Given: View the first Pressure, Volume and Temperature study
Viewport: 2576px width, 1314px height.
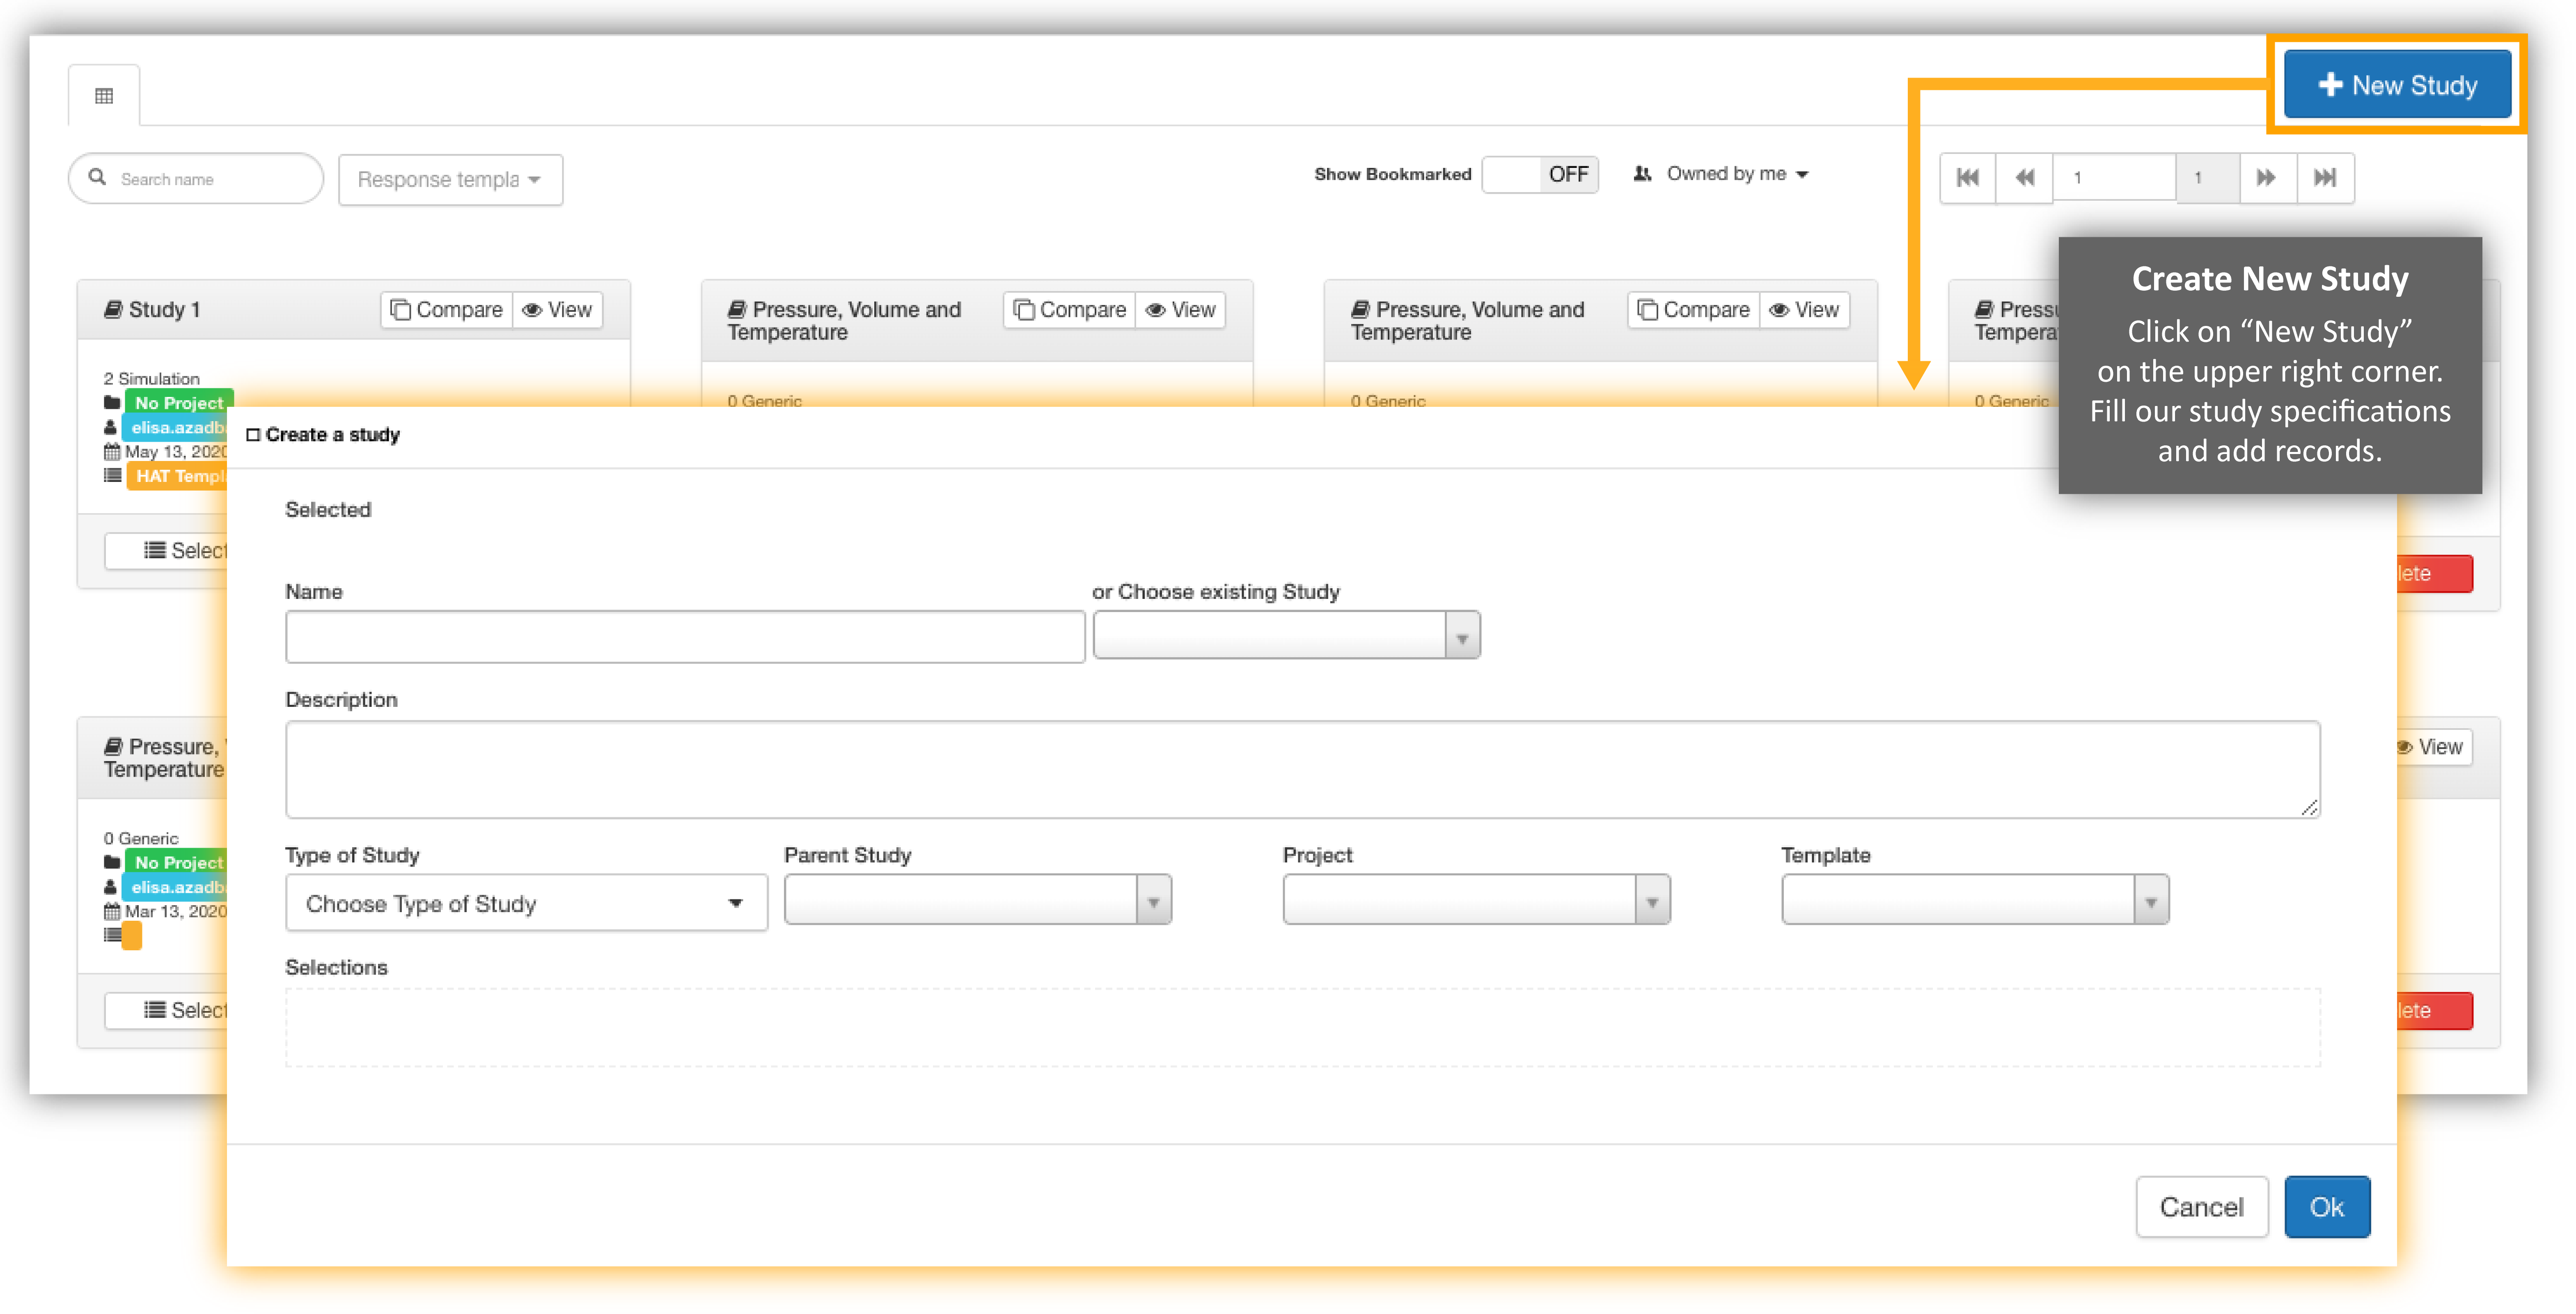Looking at the screenshot, I should pos(1181,310).
